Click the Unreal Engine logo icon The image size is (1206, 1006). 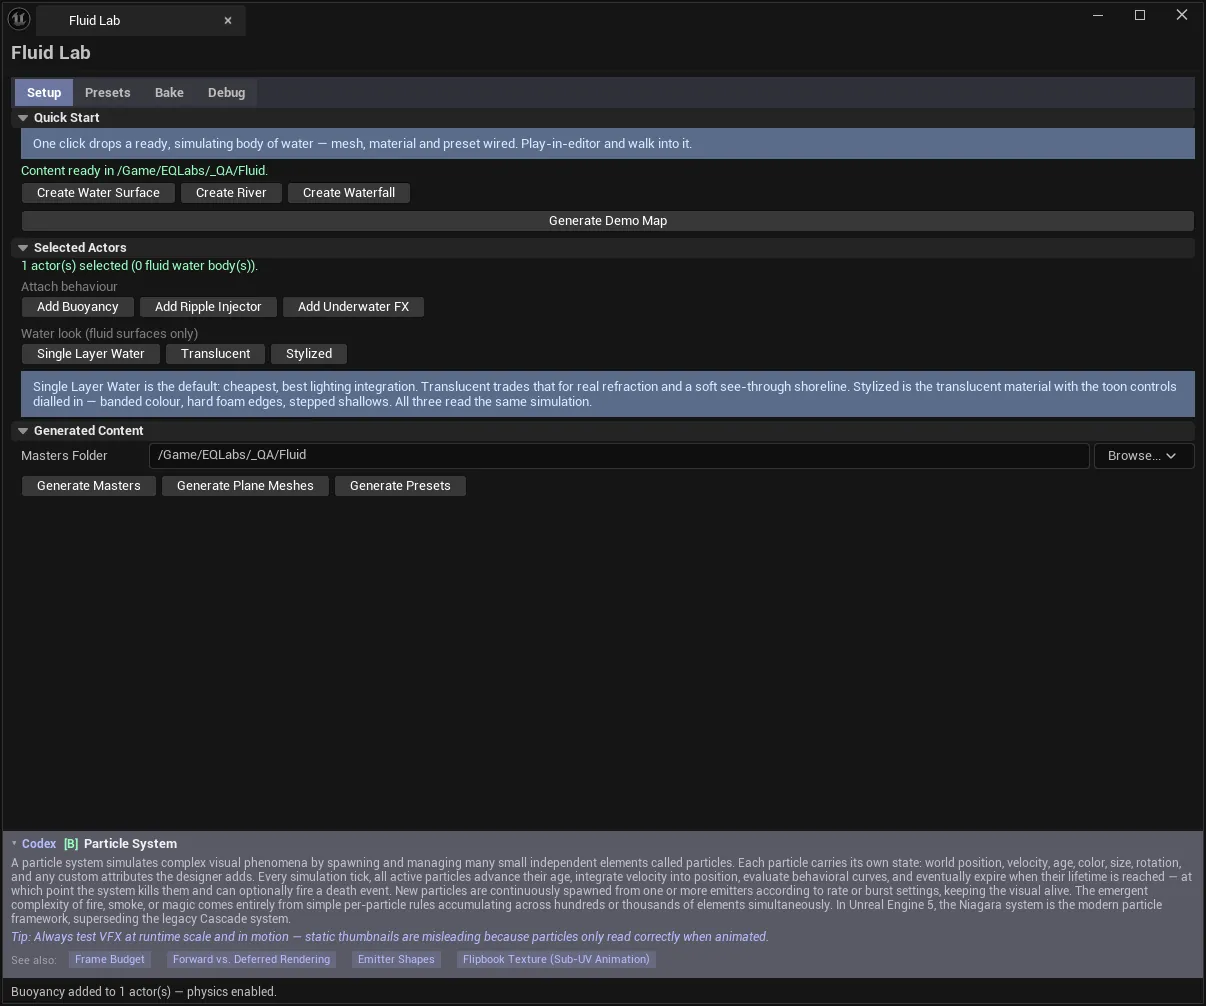click(19, 19)
